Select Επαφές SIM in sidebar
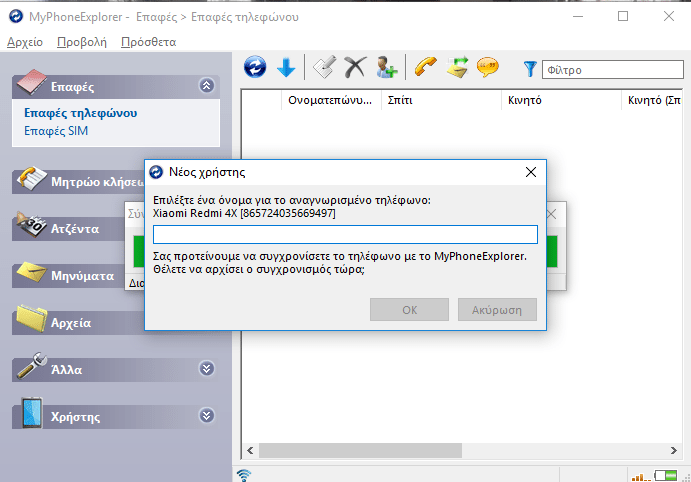The width and height of the screenshot is (691, 482). pyautogui.click(x=56, y=131)
